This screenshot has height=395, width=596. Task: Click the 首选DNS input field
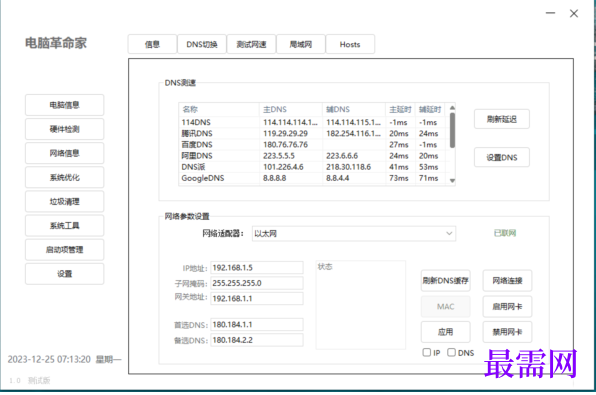tap(257, 325)
